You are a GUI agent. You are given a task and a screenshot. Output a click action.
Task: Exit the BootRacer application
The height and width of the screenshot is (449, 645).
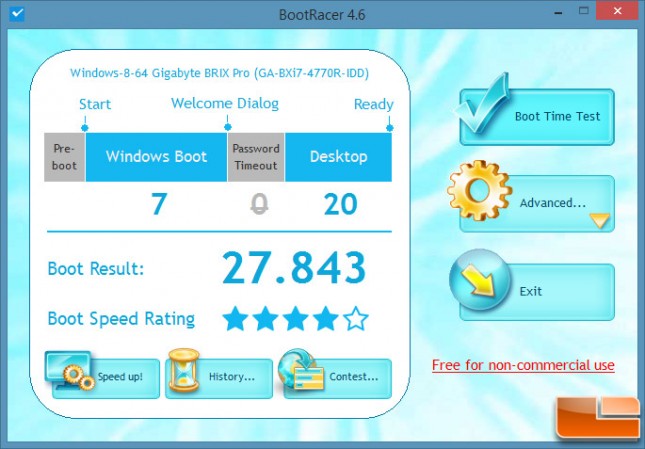[537, 292]
